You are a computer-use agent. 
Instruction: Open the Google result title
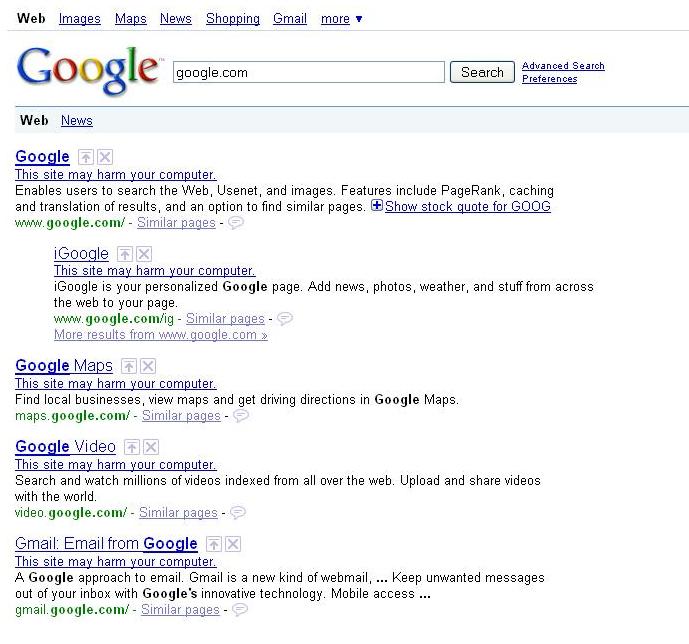(x=42, y=157)
